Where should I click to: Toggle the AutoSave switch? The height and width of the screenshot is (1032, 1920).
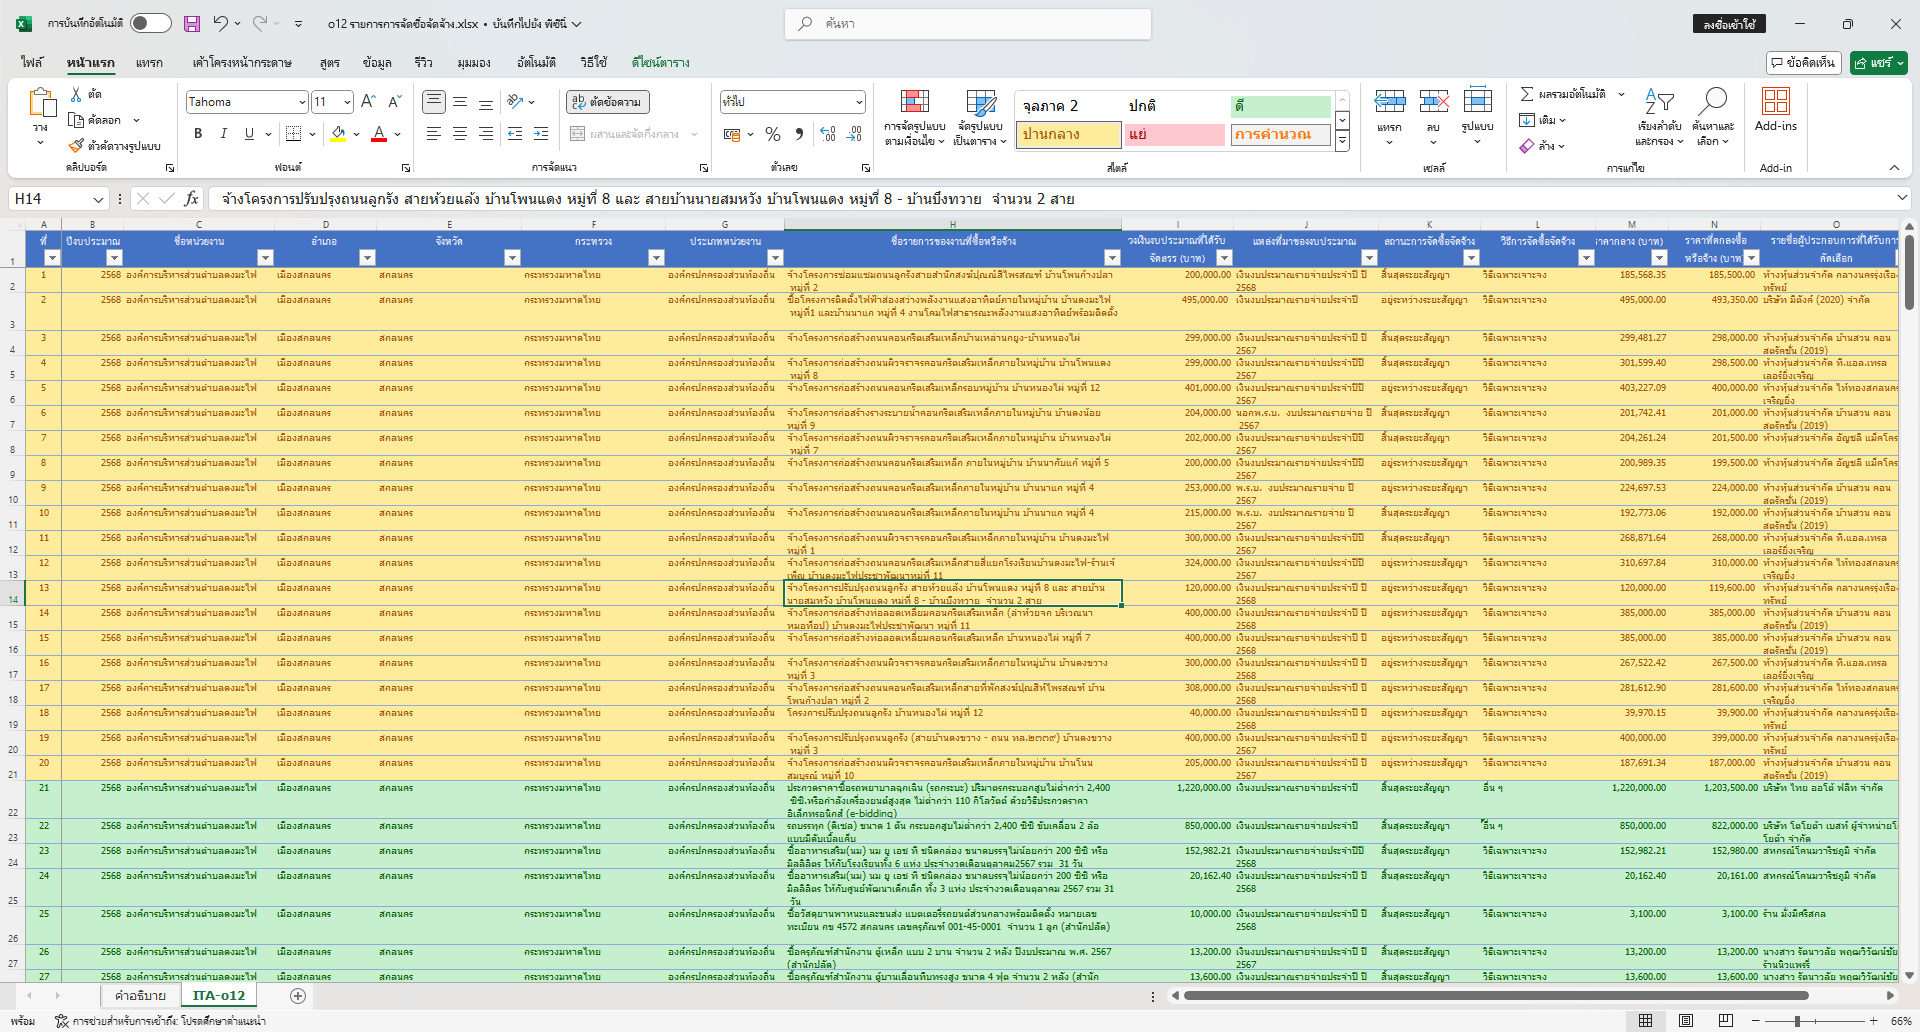pos(150,24)
